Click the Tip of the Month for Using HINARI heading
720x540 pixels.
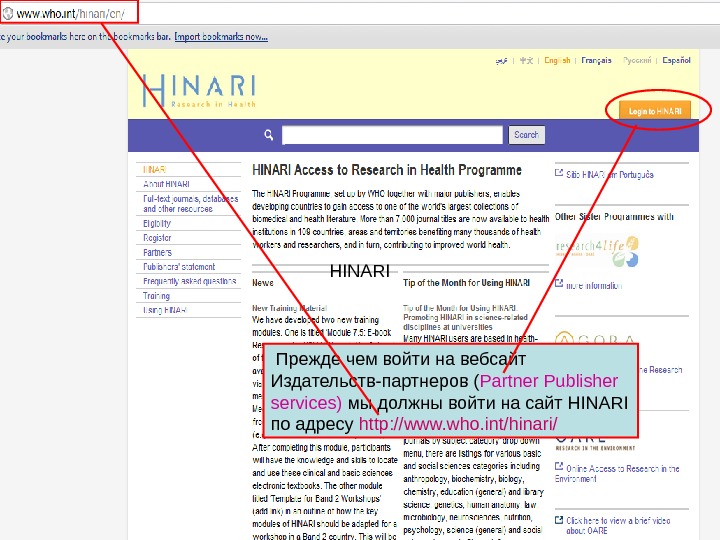467,283
